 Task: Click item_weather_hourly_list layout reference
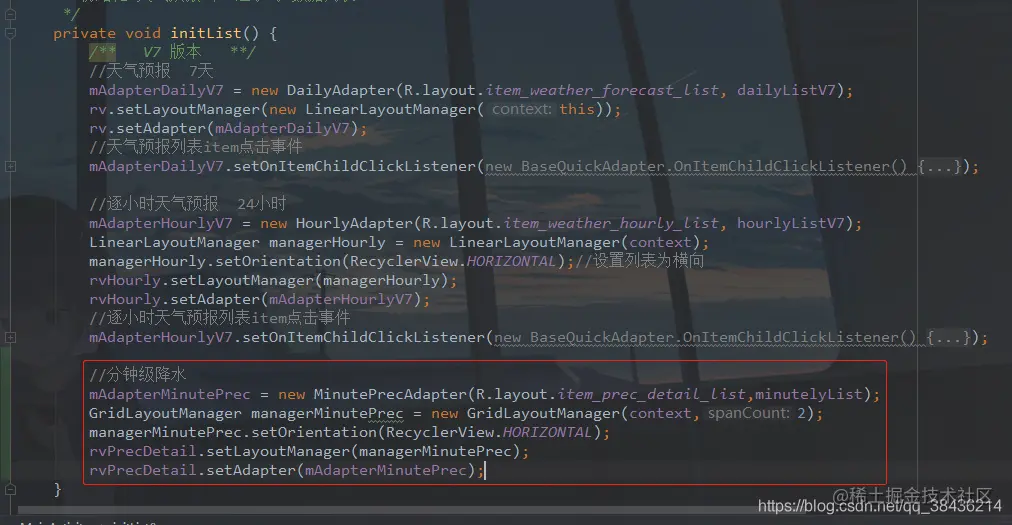click(x=611, y=223)
